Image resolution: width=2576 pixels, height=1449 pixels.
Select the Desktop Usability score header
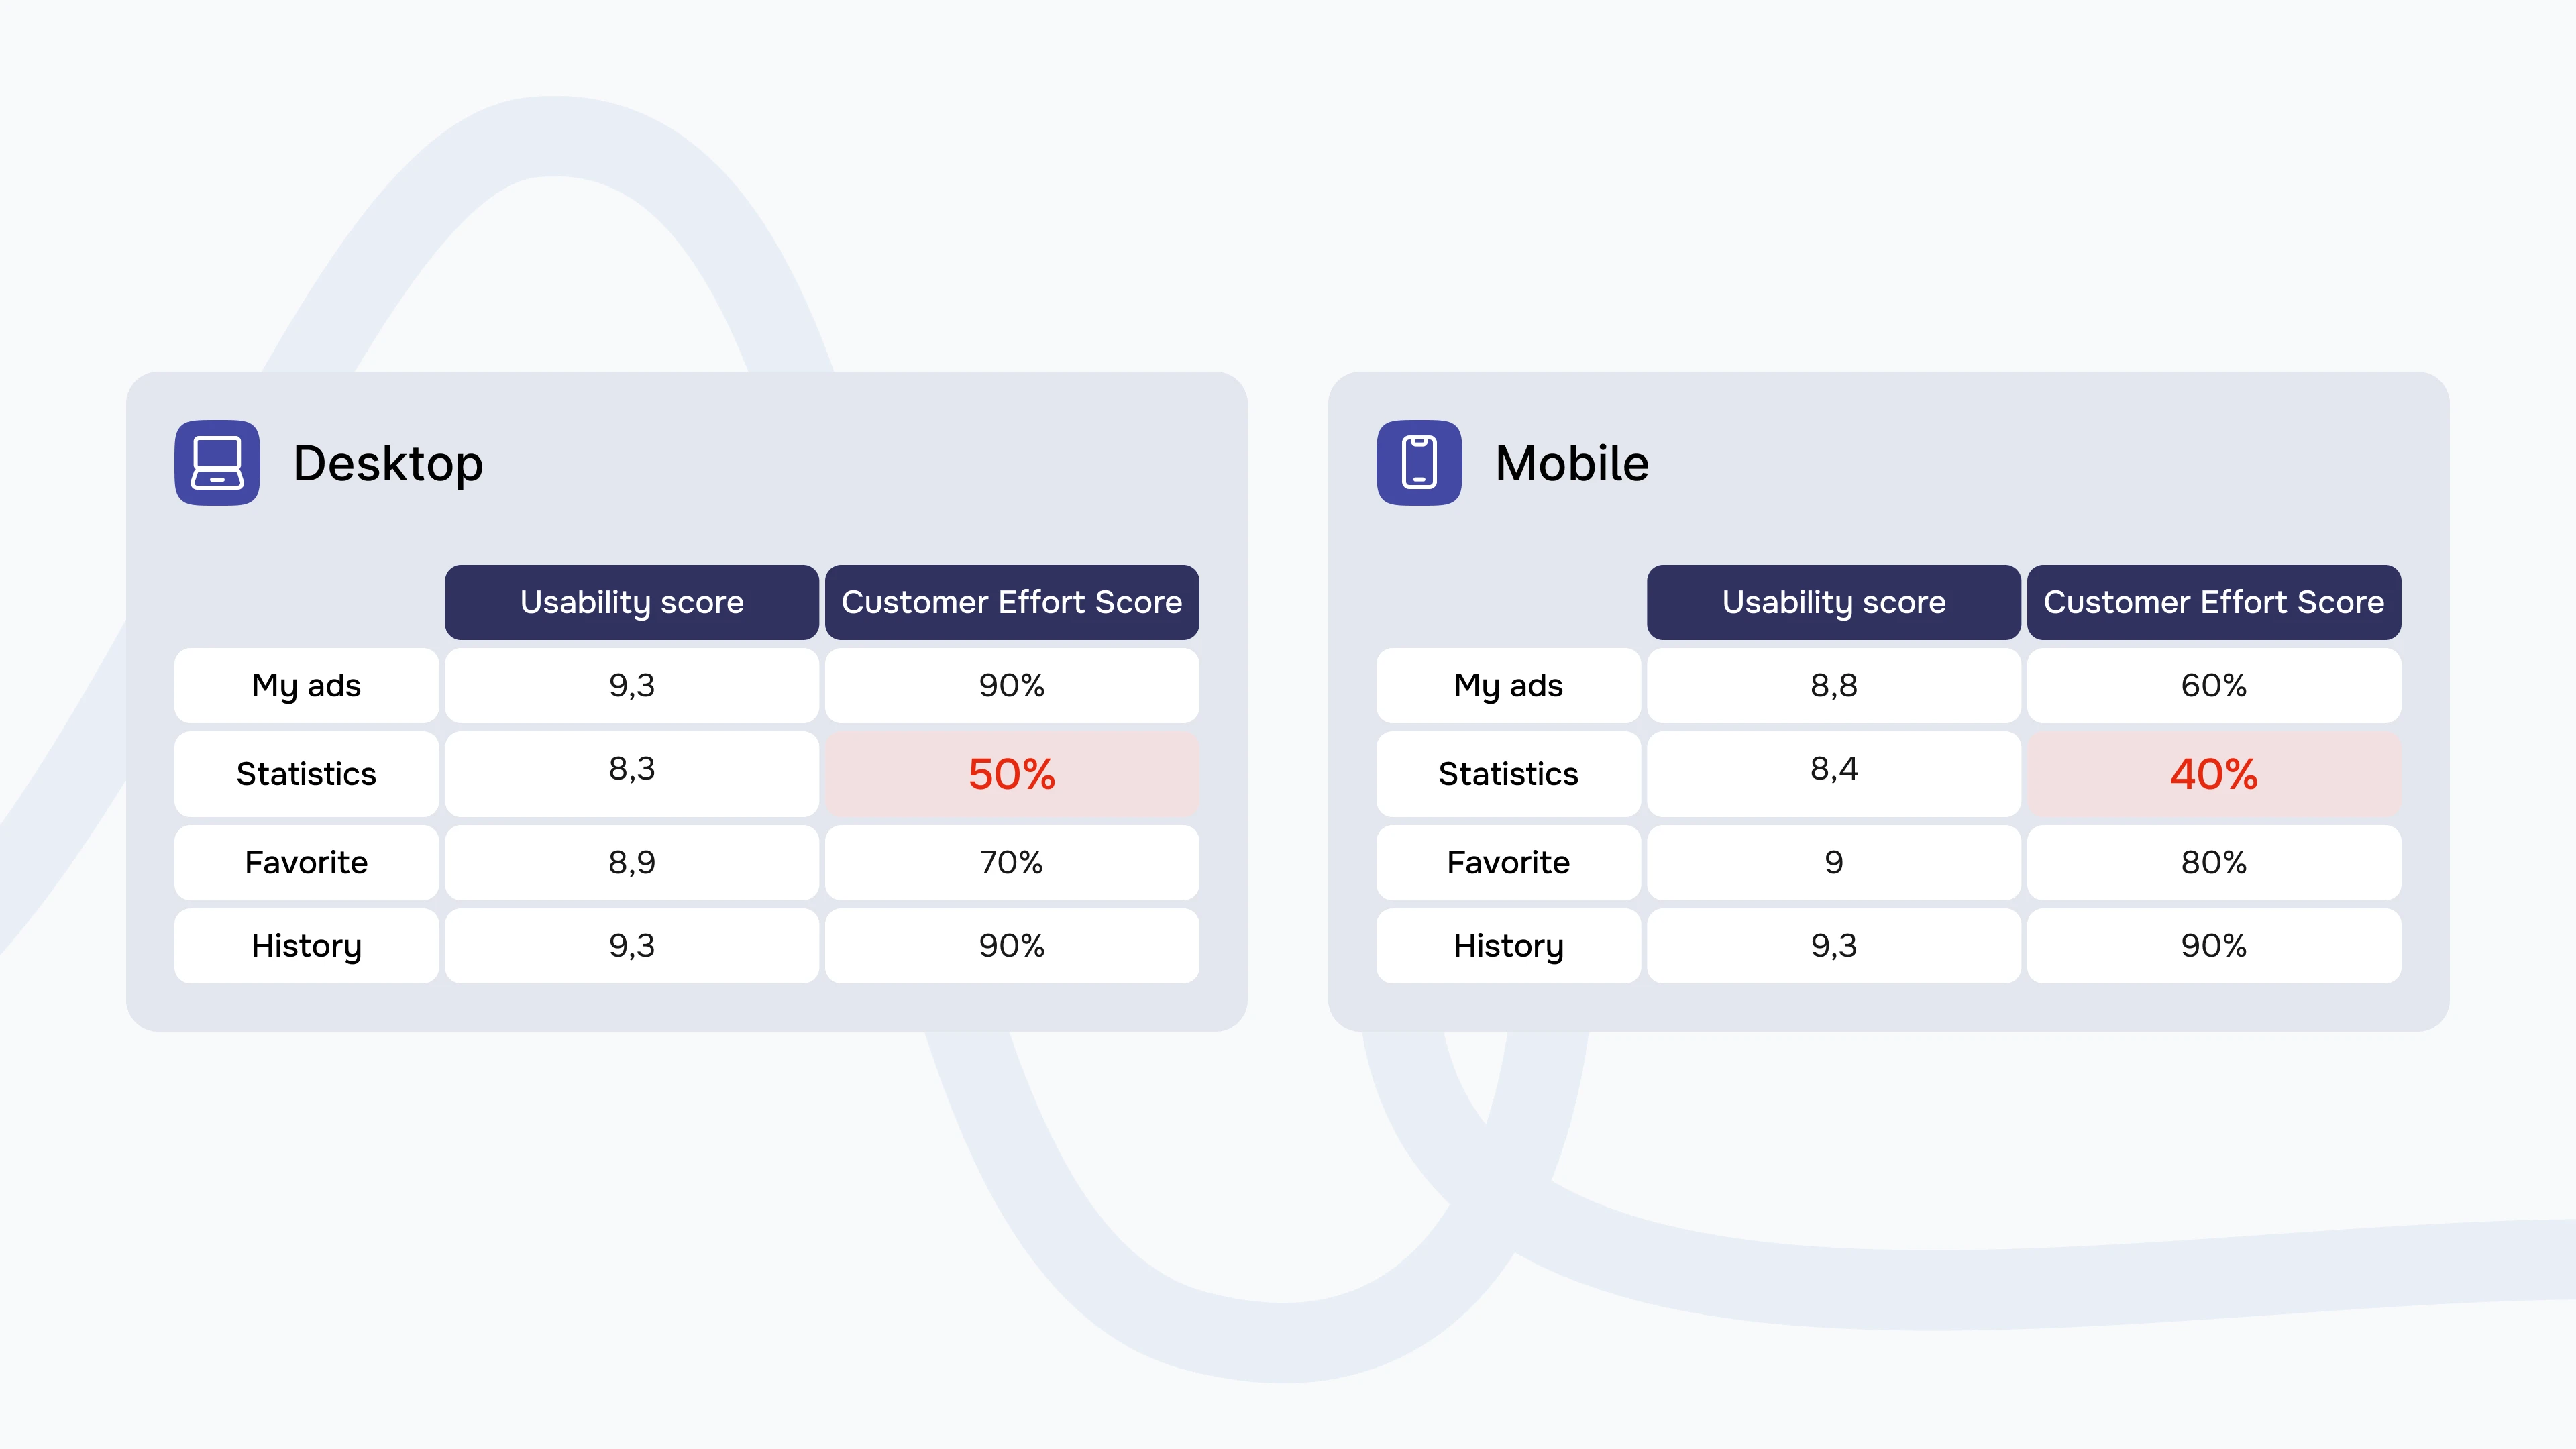tap(632, 602)
